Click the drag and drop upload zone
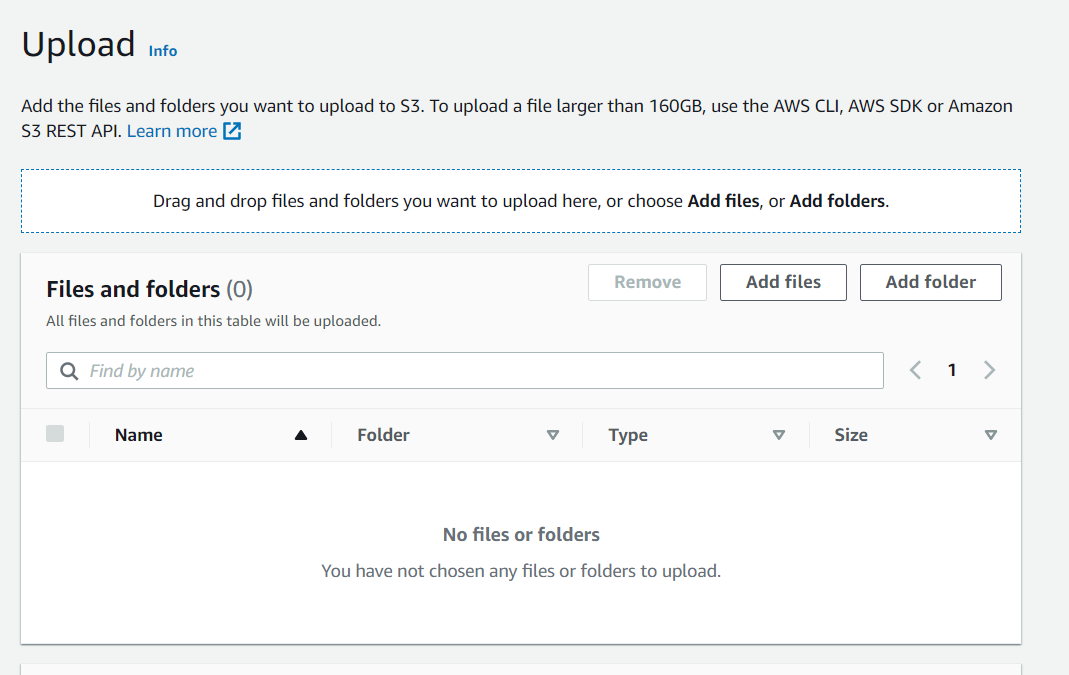The image size is (1069, 675). (x=521, y=201)
